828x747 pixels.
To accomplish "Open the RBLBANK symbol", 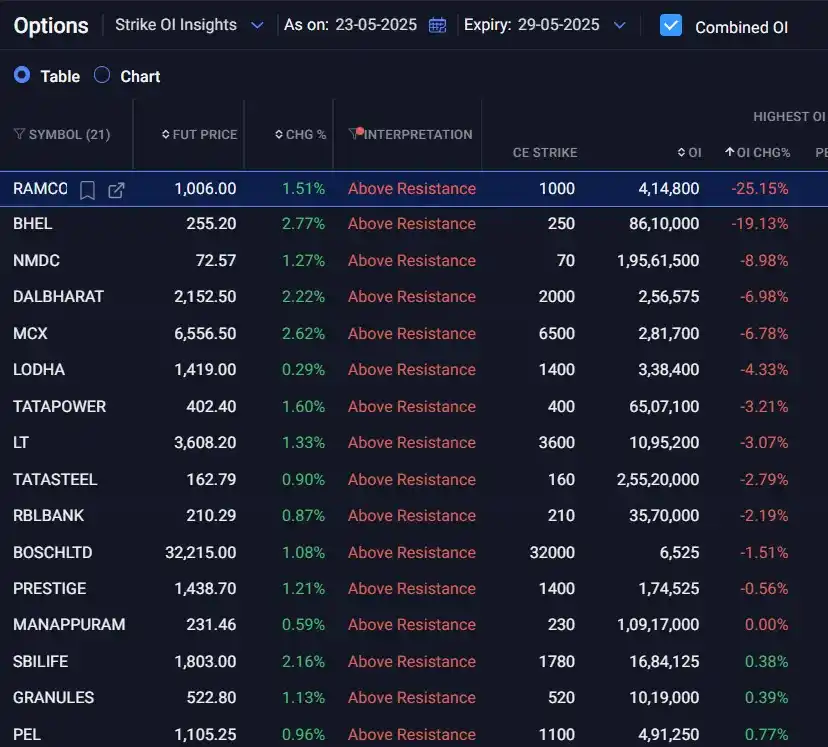I will tap(49, 515).
